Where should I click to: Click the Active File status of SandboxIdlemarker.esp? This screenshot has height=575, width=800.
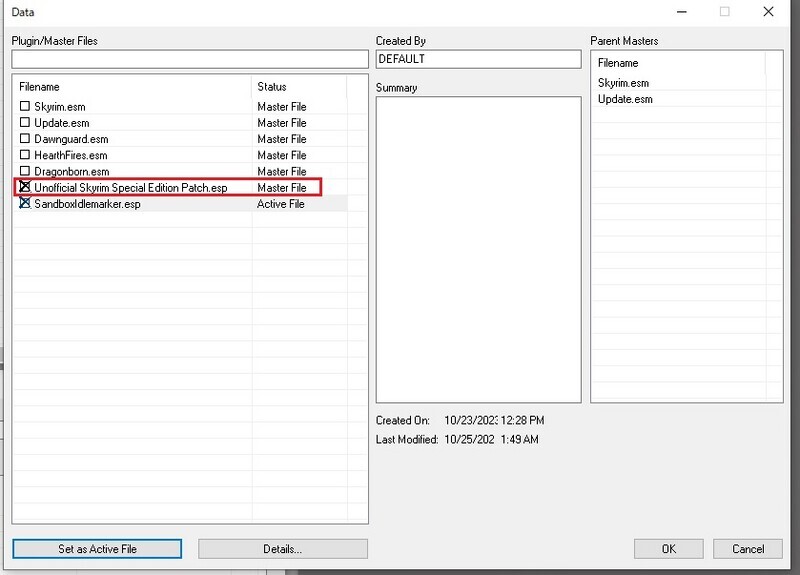pyautogui.click(x=281, y=204)
